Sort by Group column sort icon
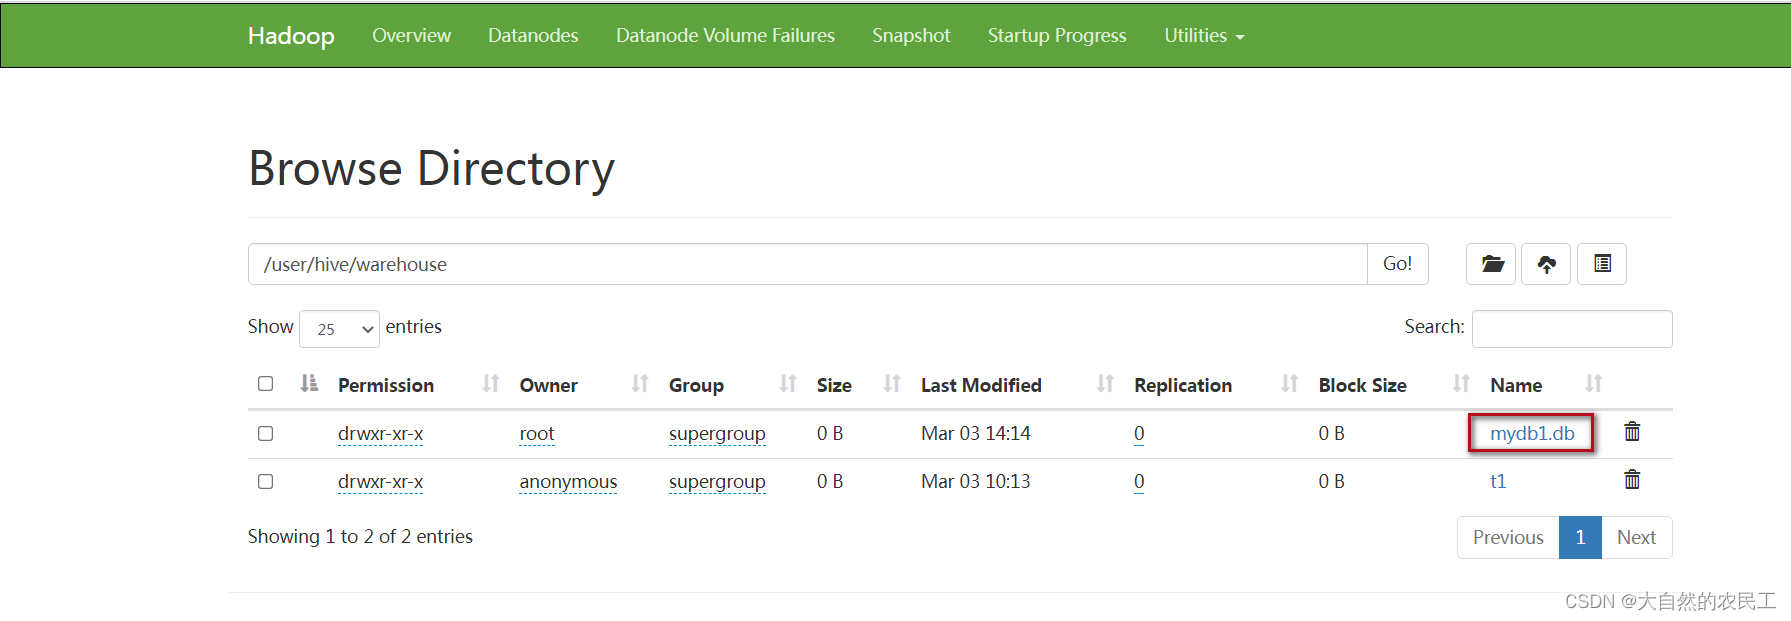Image resolution: width=1791 pixels, height=621 pixels. coord(788,384)
